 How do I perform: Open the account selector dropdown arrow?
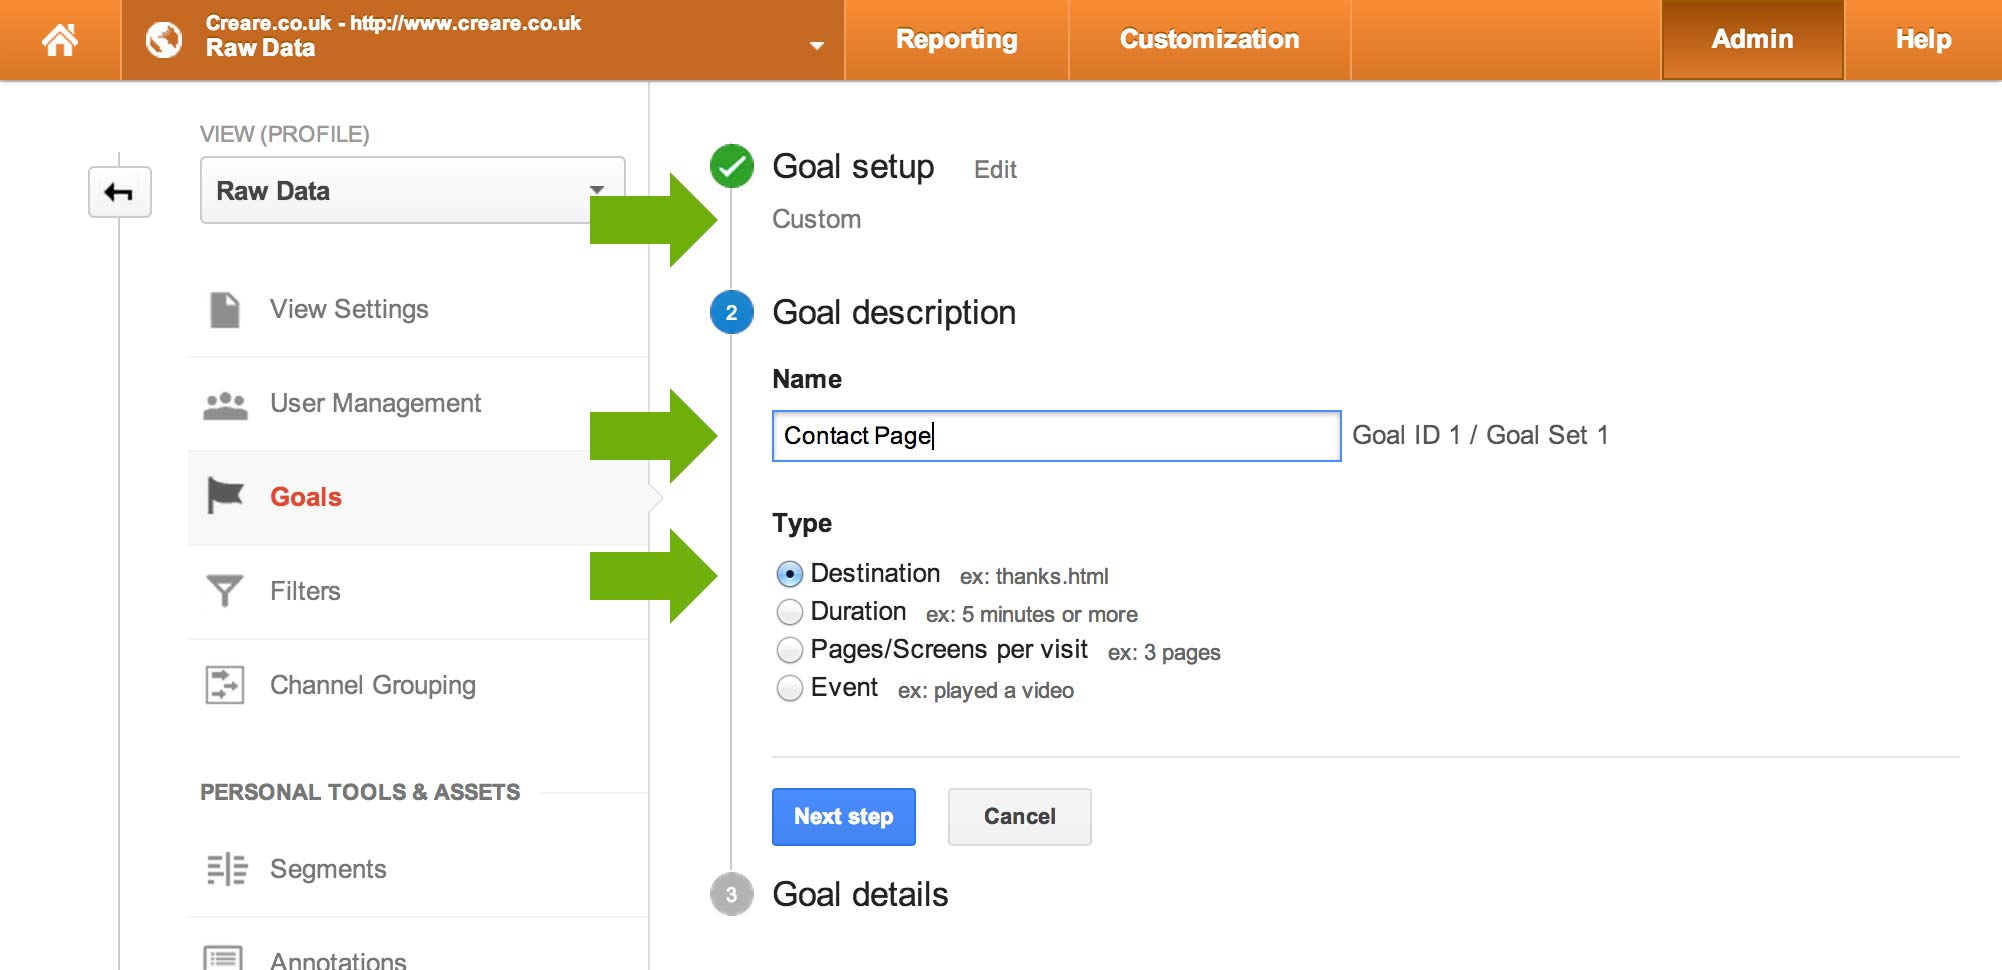[817, 45]
